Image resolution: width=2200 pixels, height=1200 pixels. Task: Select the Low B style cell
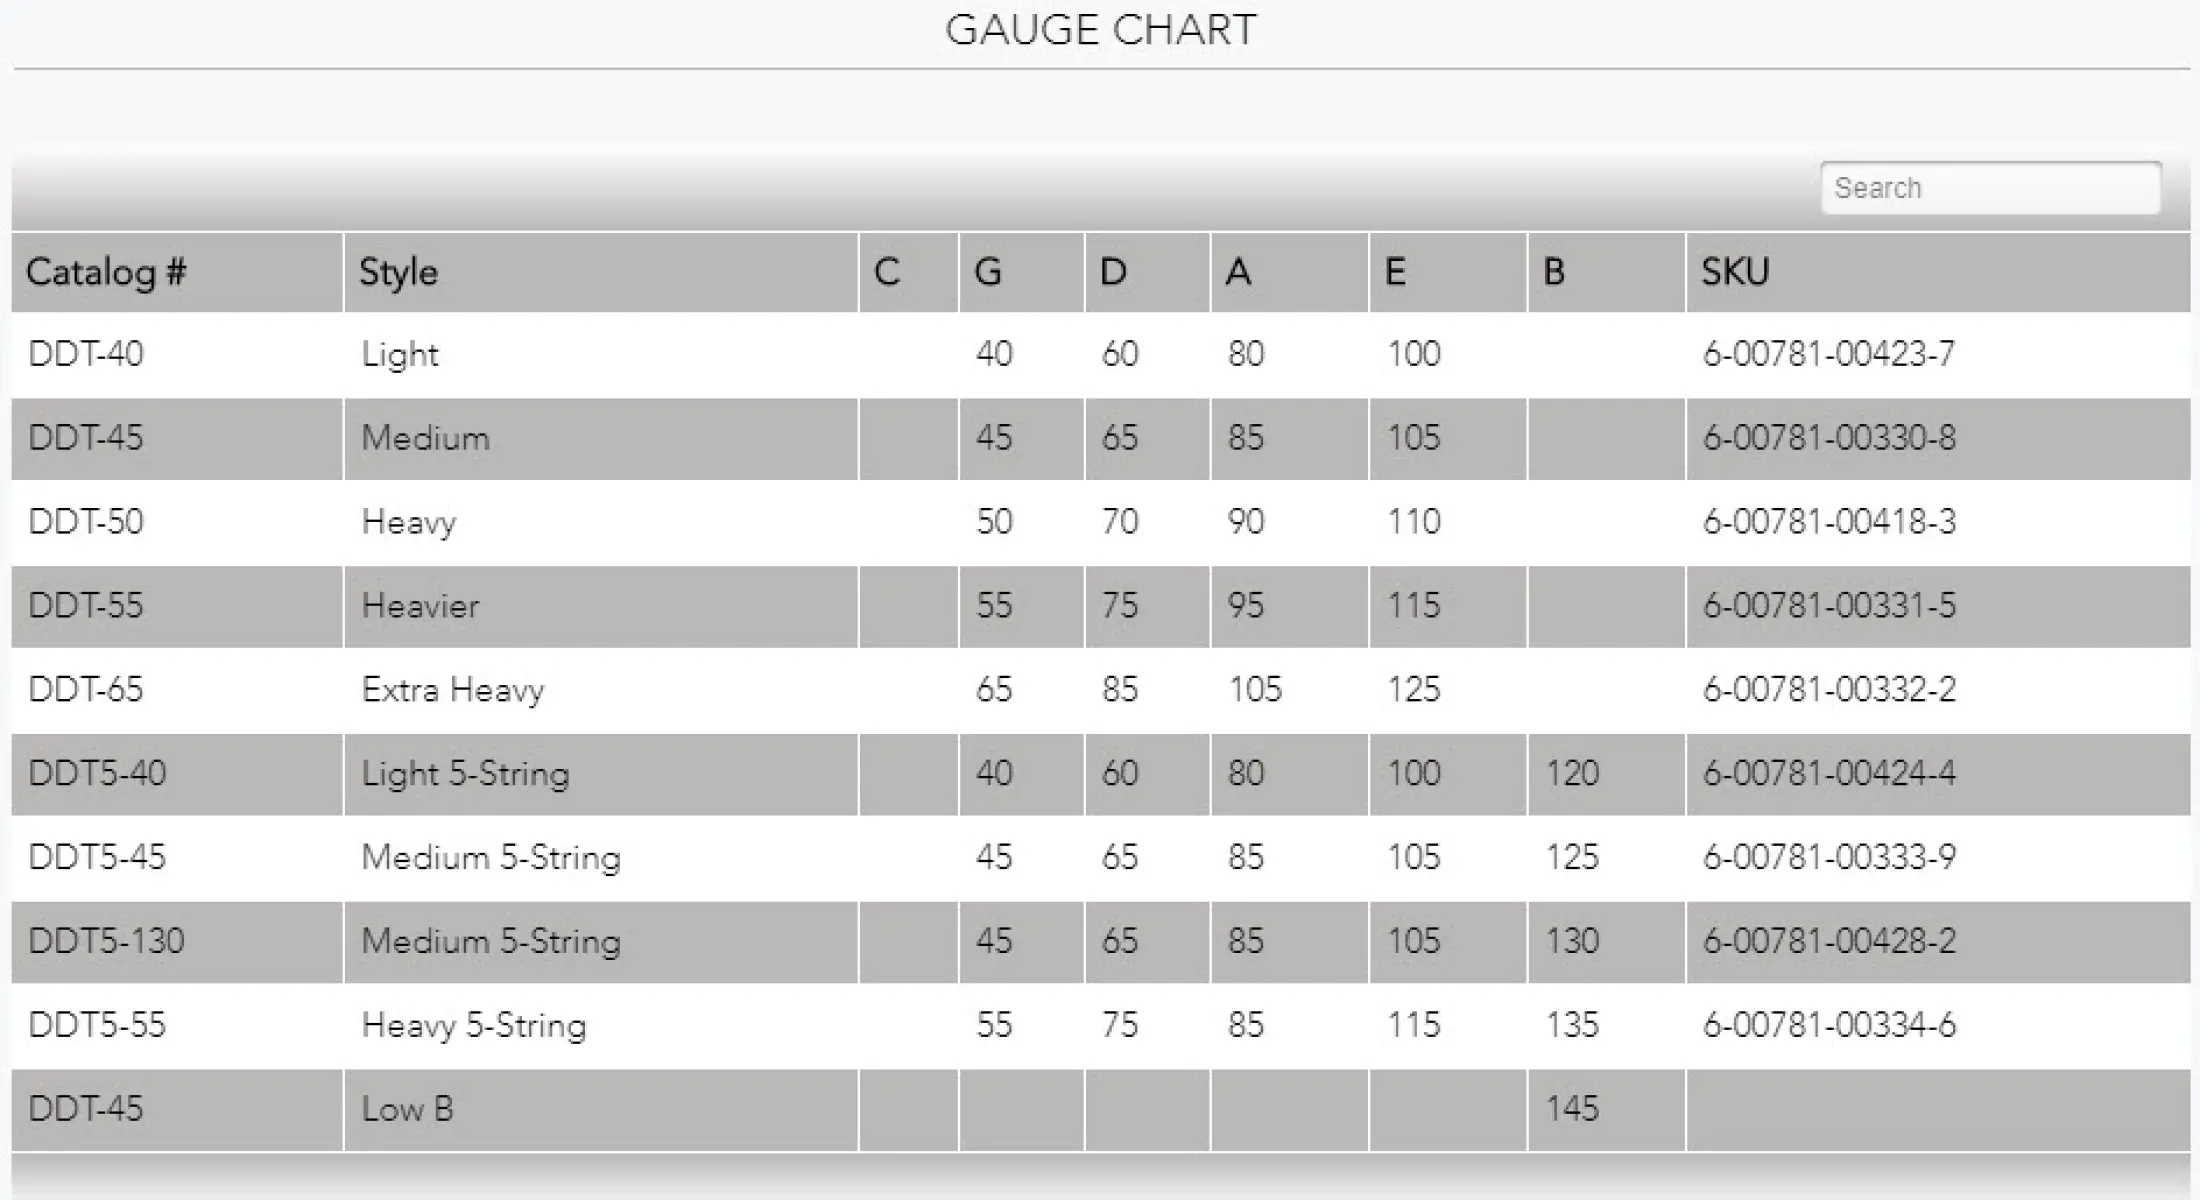(x=407, y=1109)
